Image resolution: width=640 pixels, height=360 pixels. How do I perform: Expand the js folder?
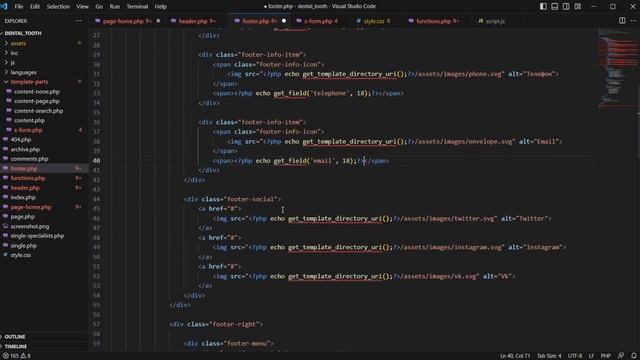44,62
